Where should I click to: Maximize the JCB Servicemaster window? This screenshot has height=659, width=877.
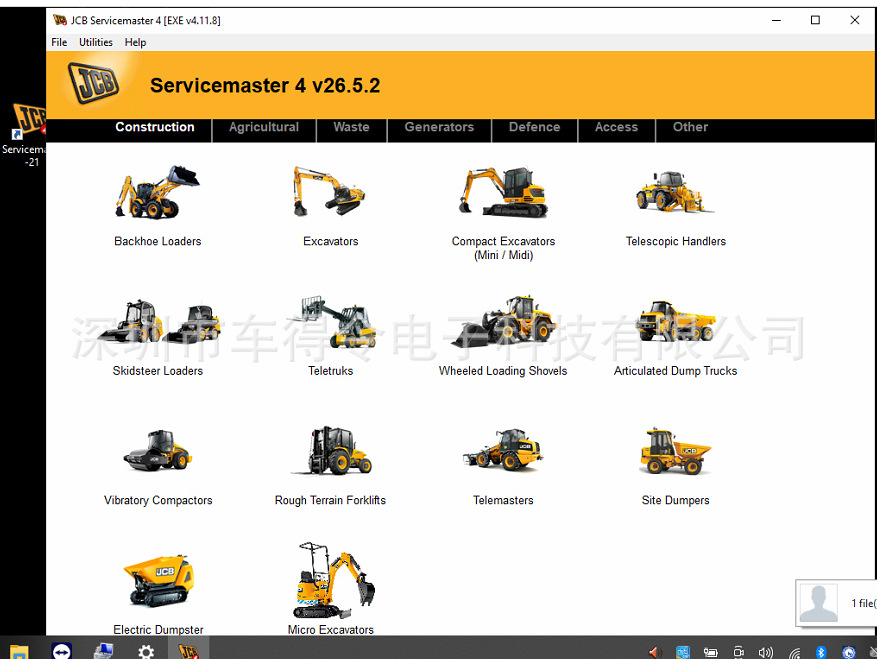815,20
